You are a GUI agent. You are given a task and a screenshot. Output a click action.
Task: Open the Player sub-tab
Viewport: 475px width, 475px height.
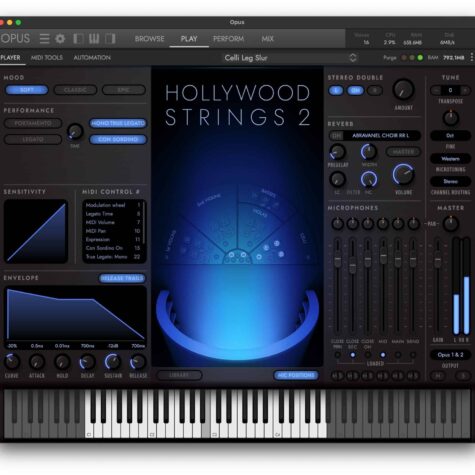pyautogui.click(x=10, y=58)
